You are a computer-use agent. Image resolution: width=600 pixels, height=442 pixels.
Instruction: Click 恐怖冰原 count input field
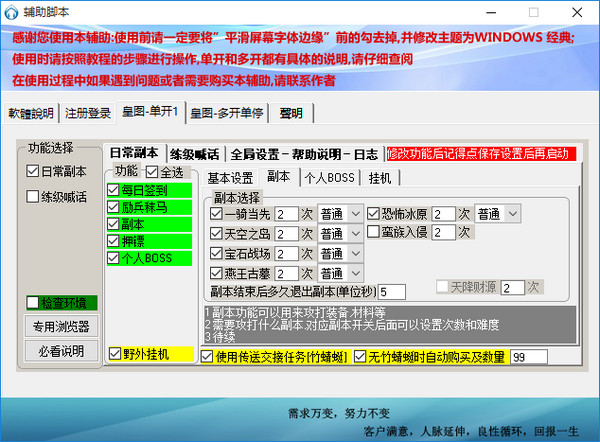tap(443, 214)
